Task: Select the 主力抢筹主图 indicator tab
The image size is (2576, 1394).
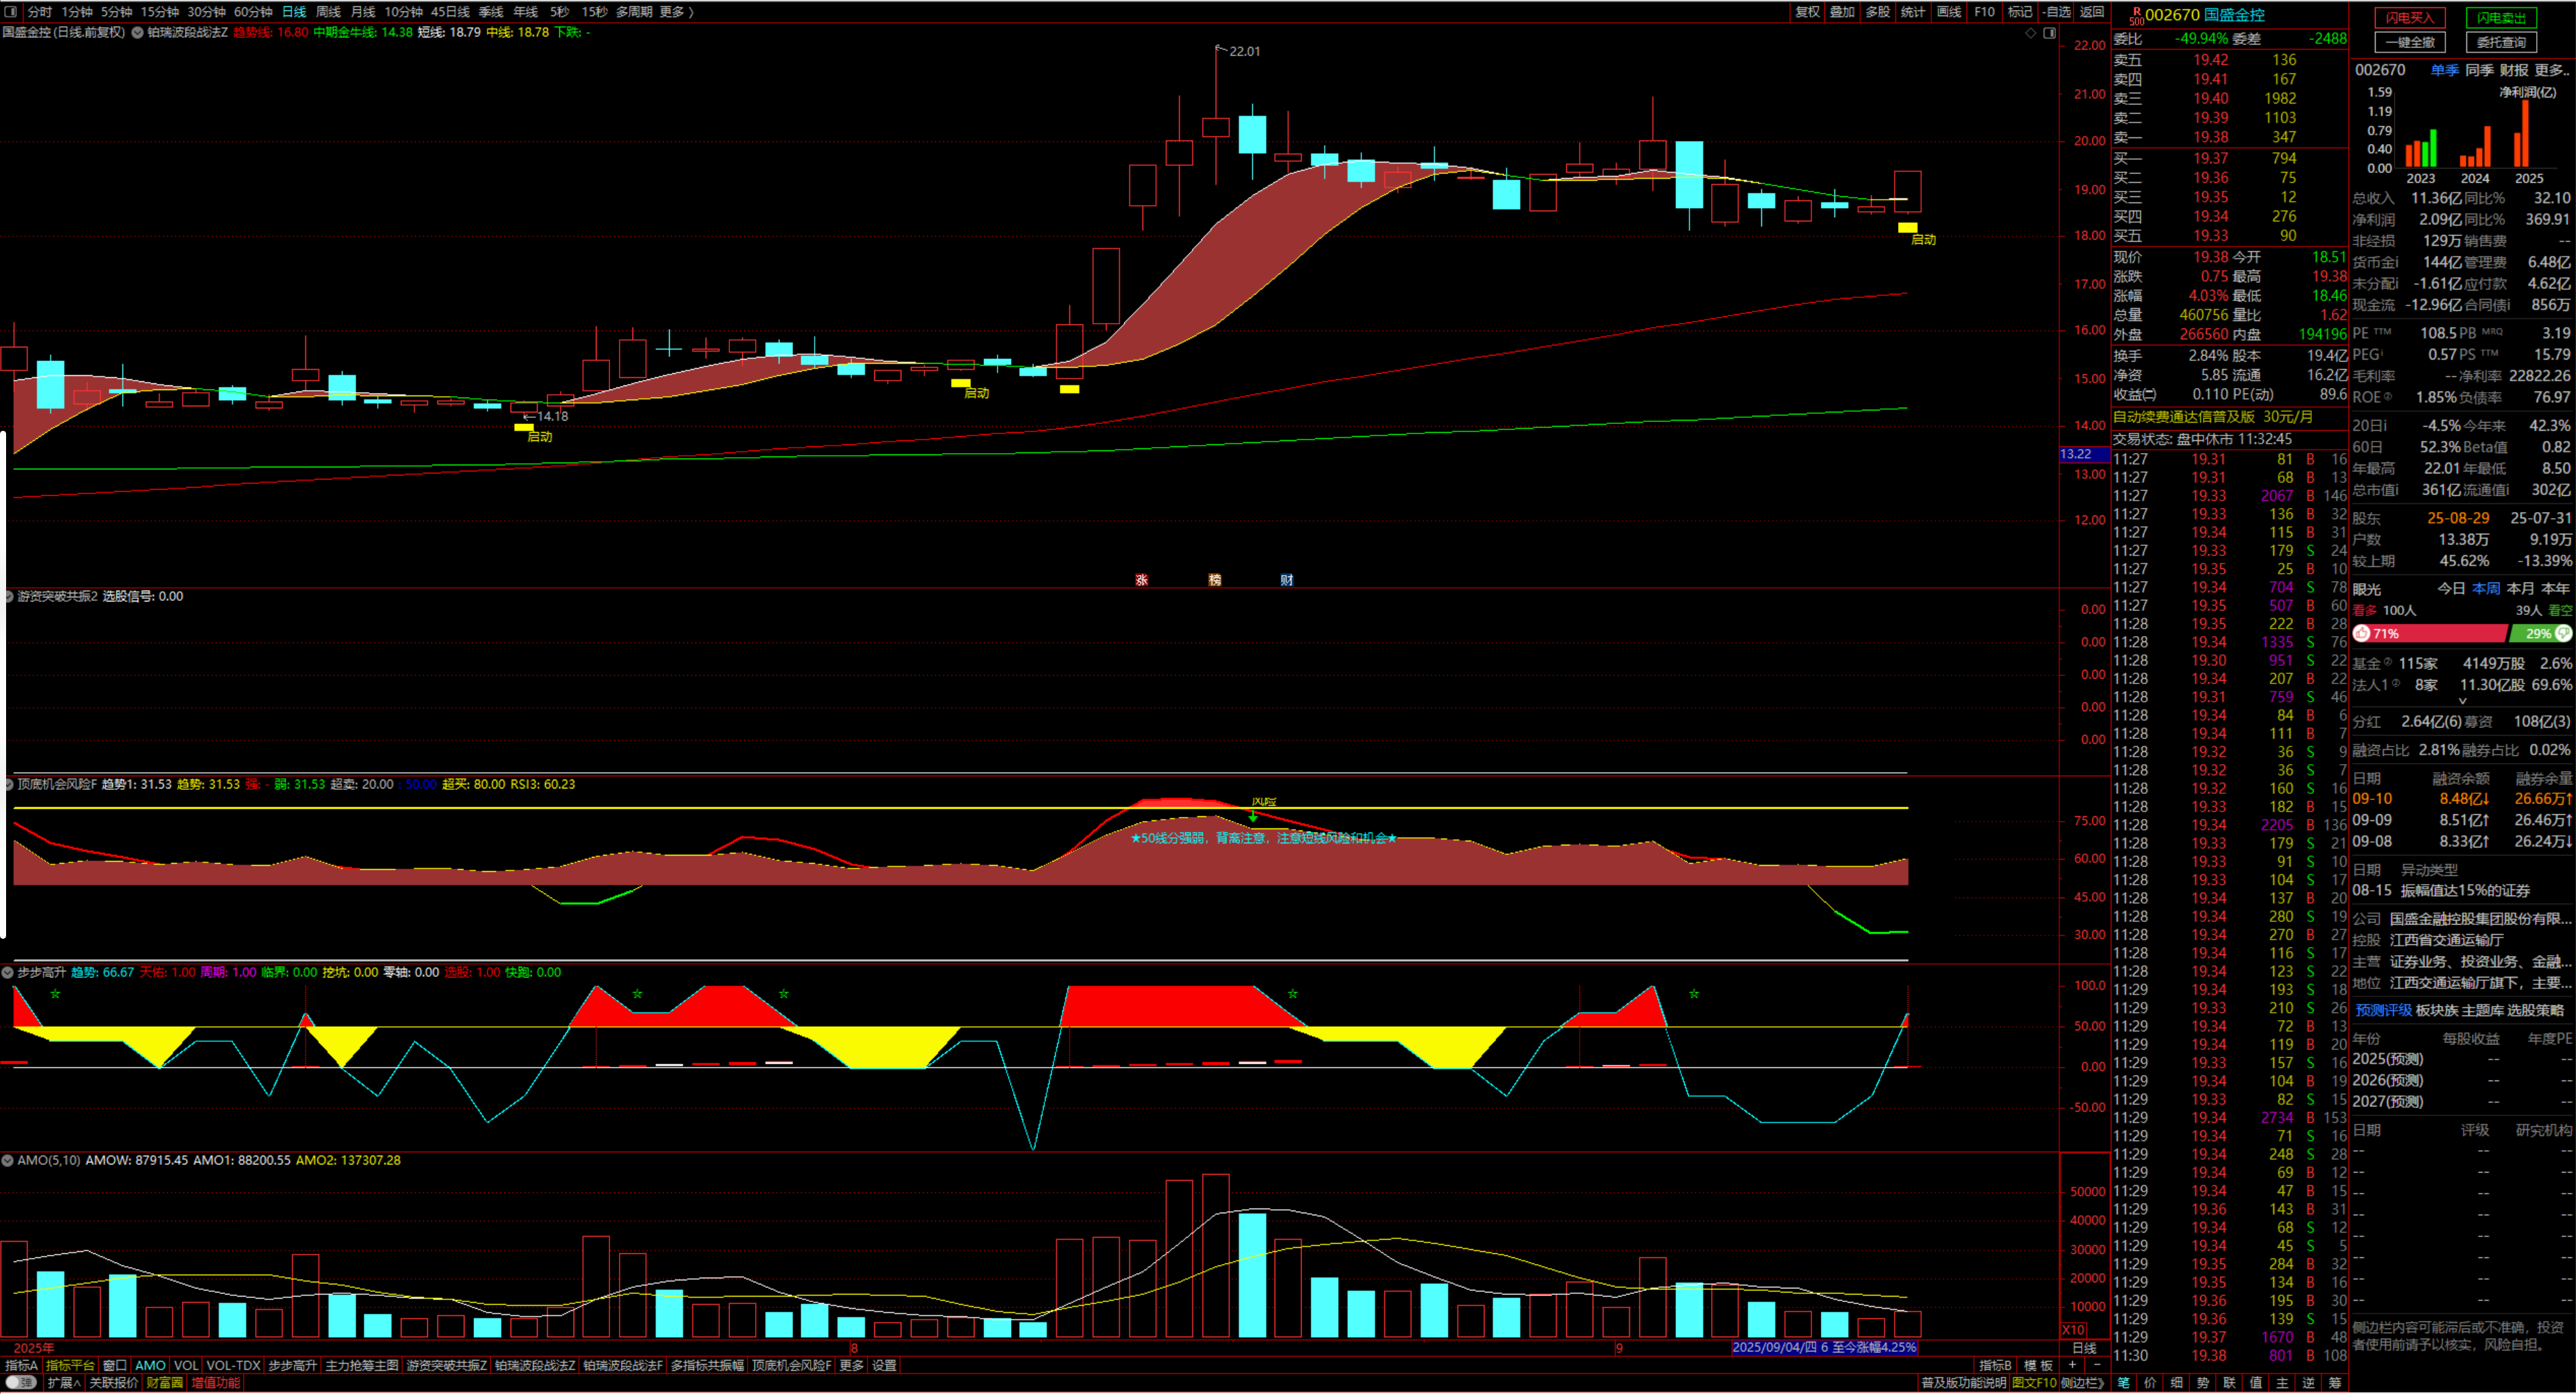Action: point(361,1366)
